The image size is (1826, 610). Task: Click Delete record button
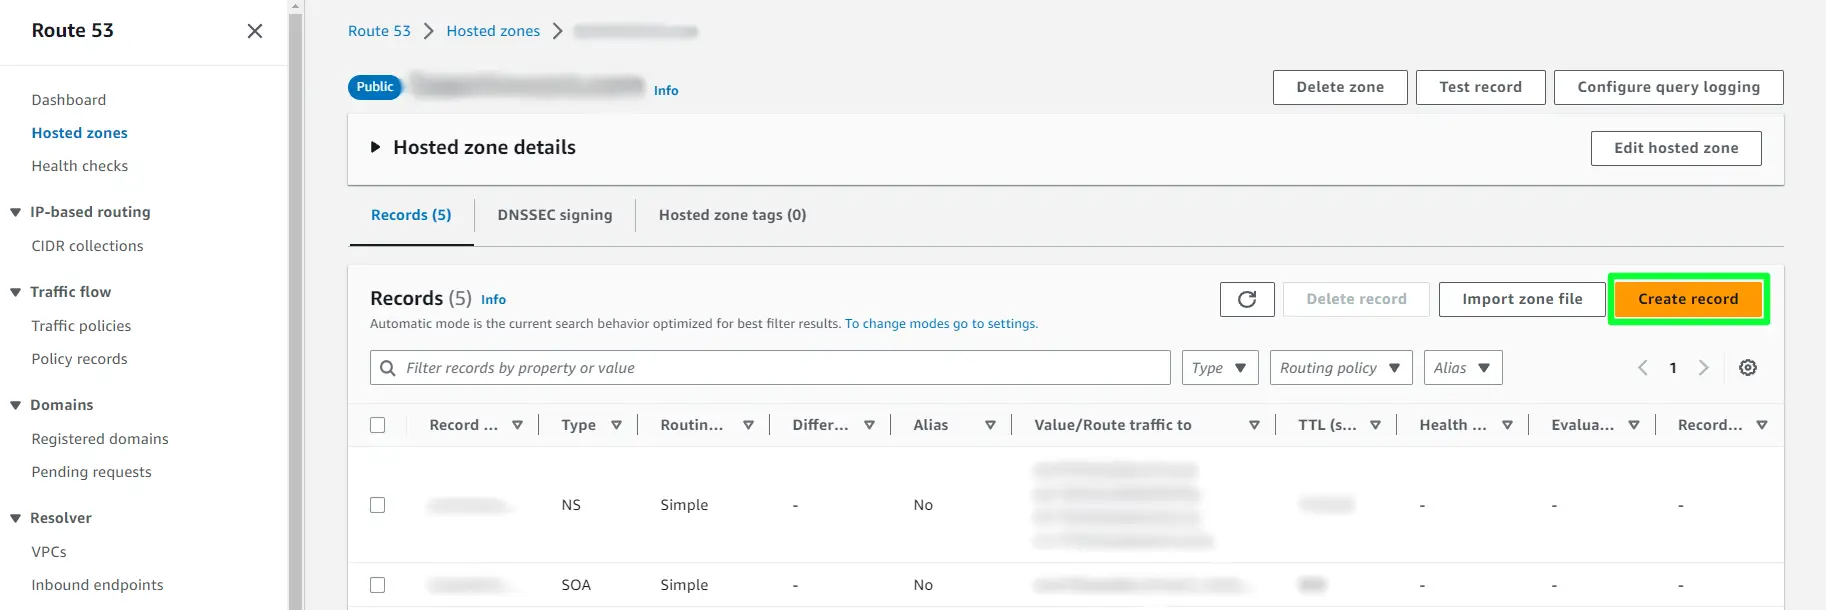click(x=1356, y=299)
